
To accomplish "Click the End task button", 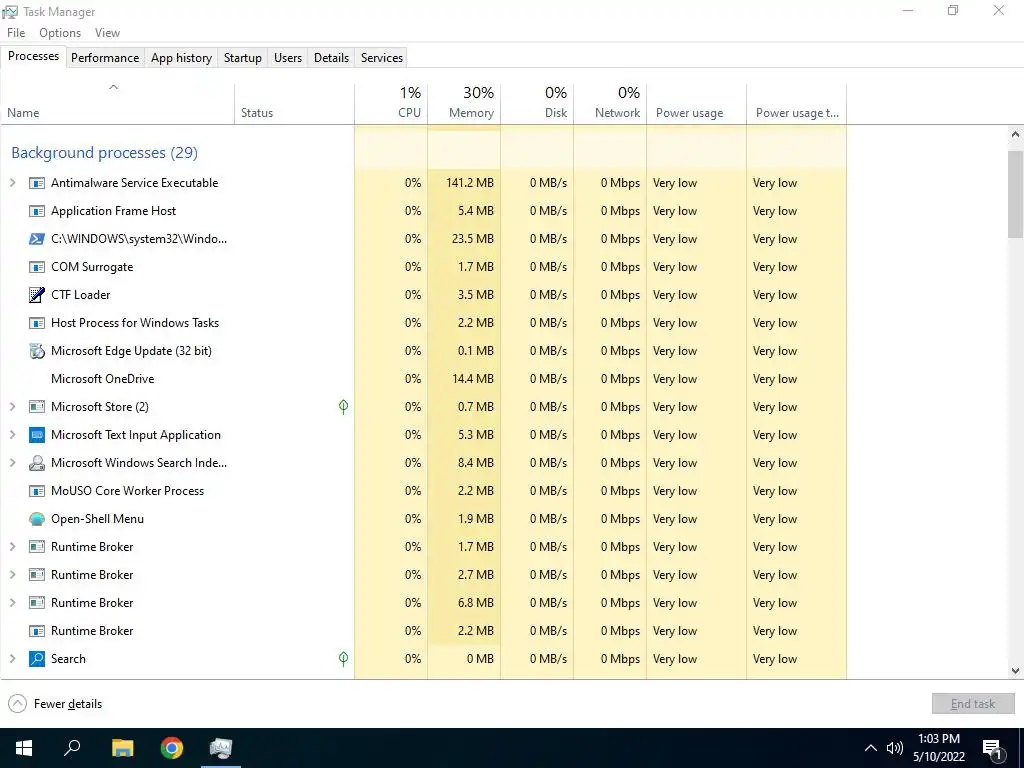I will [973, 703].
